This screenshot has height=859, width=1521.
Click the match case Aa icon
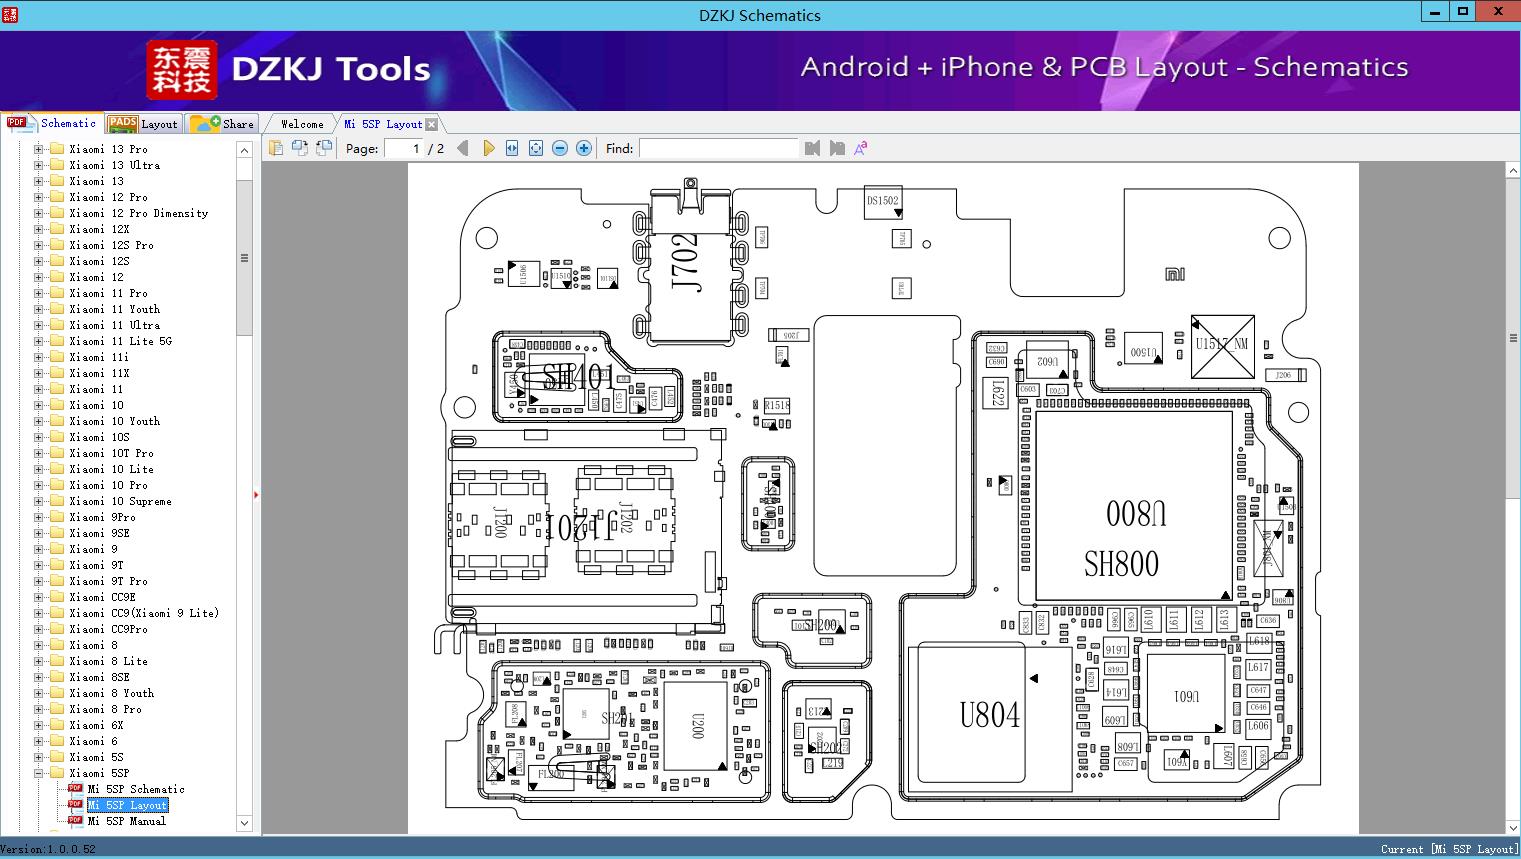(x=860, y=148)
